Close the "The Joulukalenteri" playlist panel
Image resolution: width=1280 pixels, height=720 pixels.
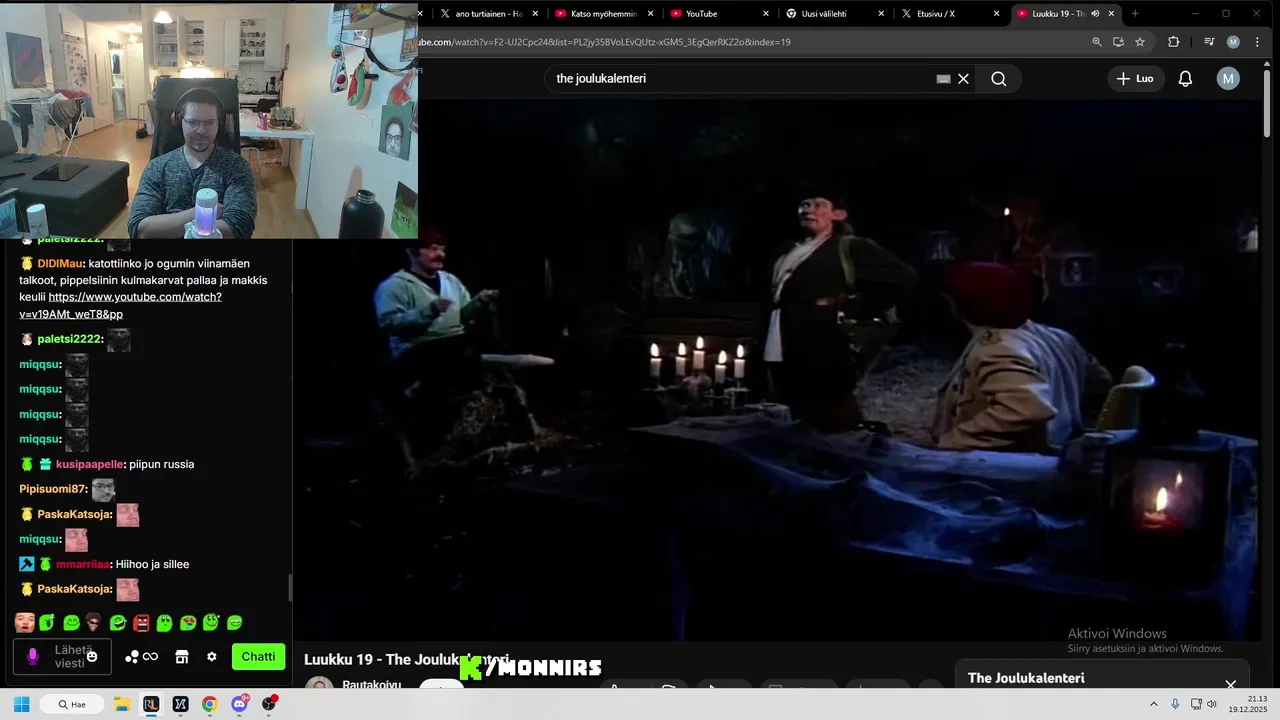click(x=1230, y=685)
